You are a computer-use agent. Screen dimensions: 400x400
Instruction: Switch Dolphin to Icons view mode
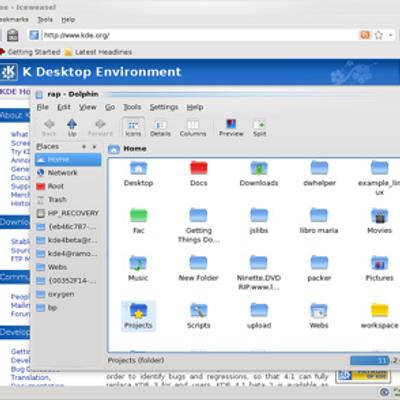click(133, 128)
